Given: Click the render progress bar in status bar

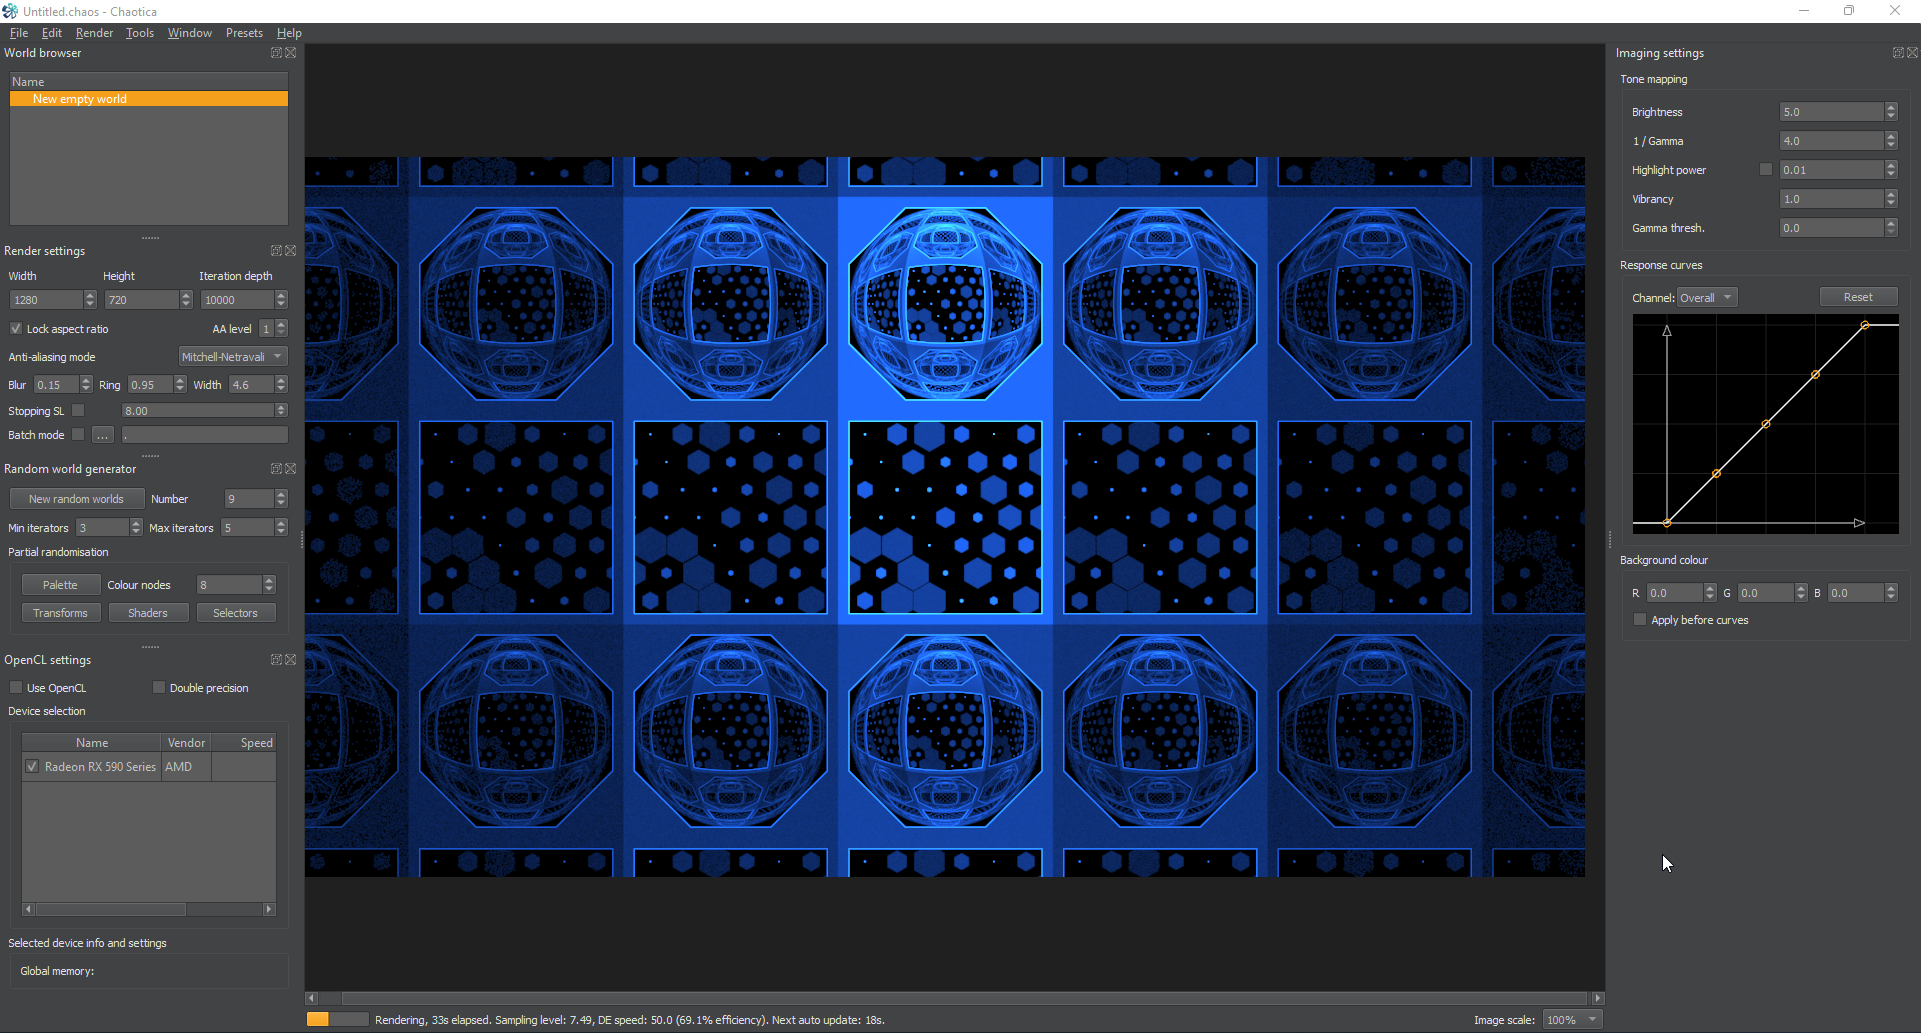Looking at the screenshot, I should (338, 1019).
